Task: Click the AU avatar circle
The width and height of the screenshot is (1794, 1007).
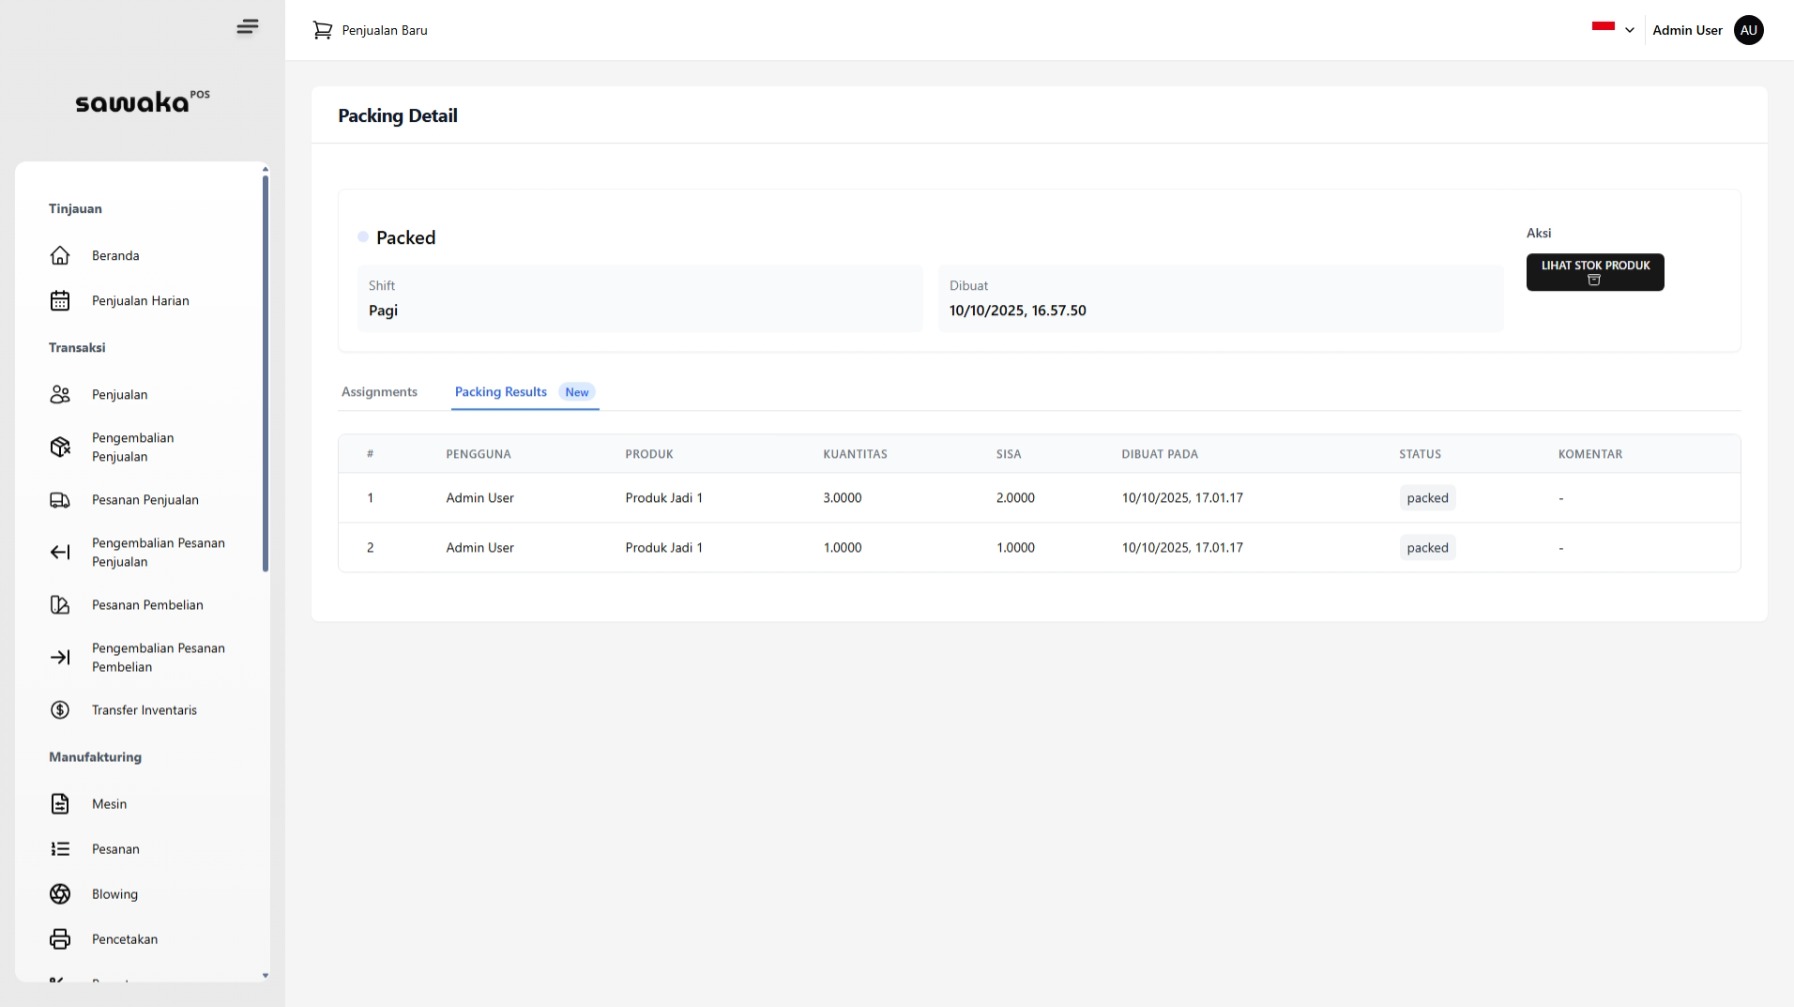Action: (1748, 30)
